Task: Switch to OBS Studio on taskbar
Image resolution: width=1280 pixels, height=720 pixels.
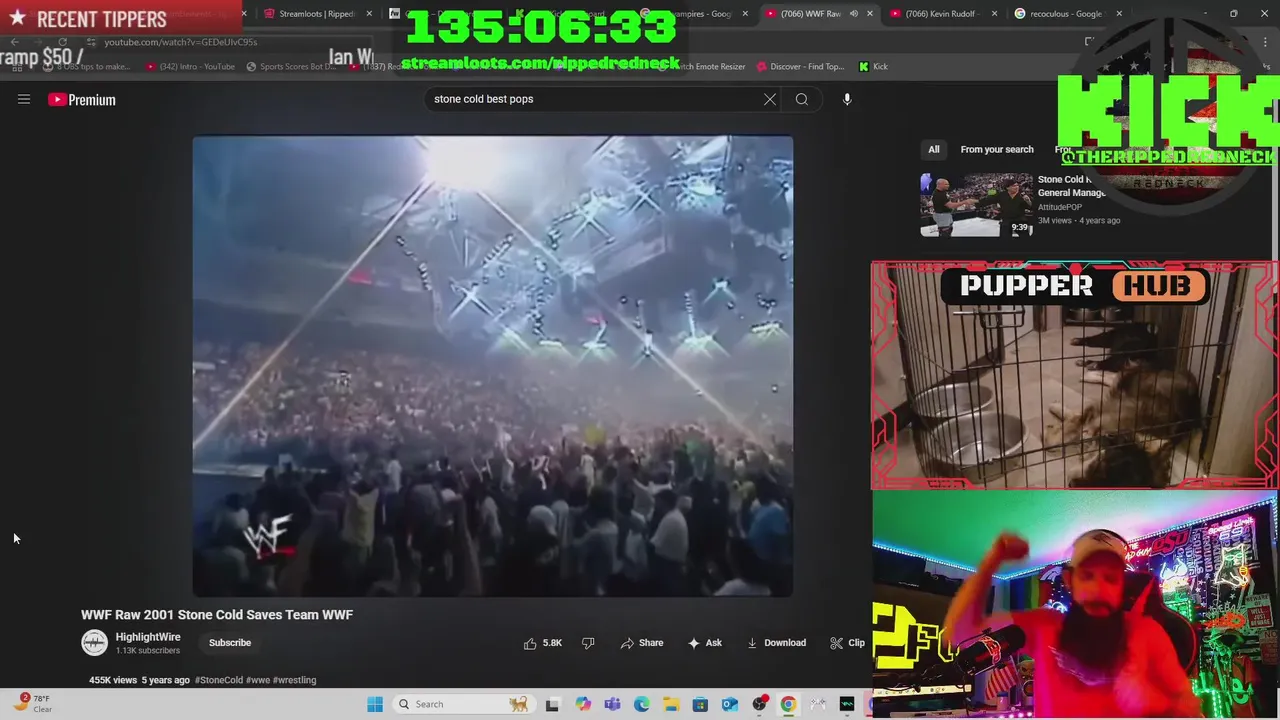Action: click(x=760, y=704)
